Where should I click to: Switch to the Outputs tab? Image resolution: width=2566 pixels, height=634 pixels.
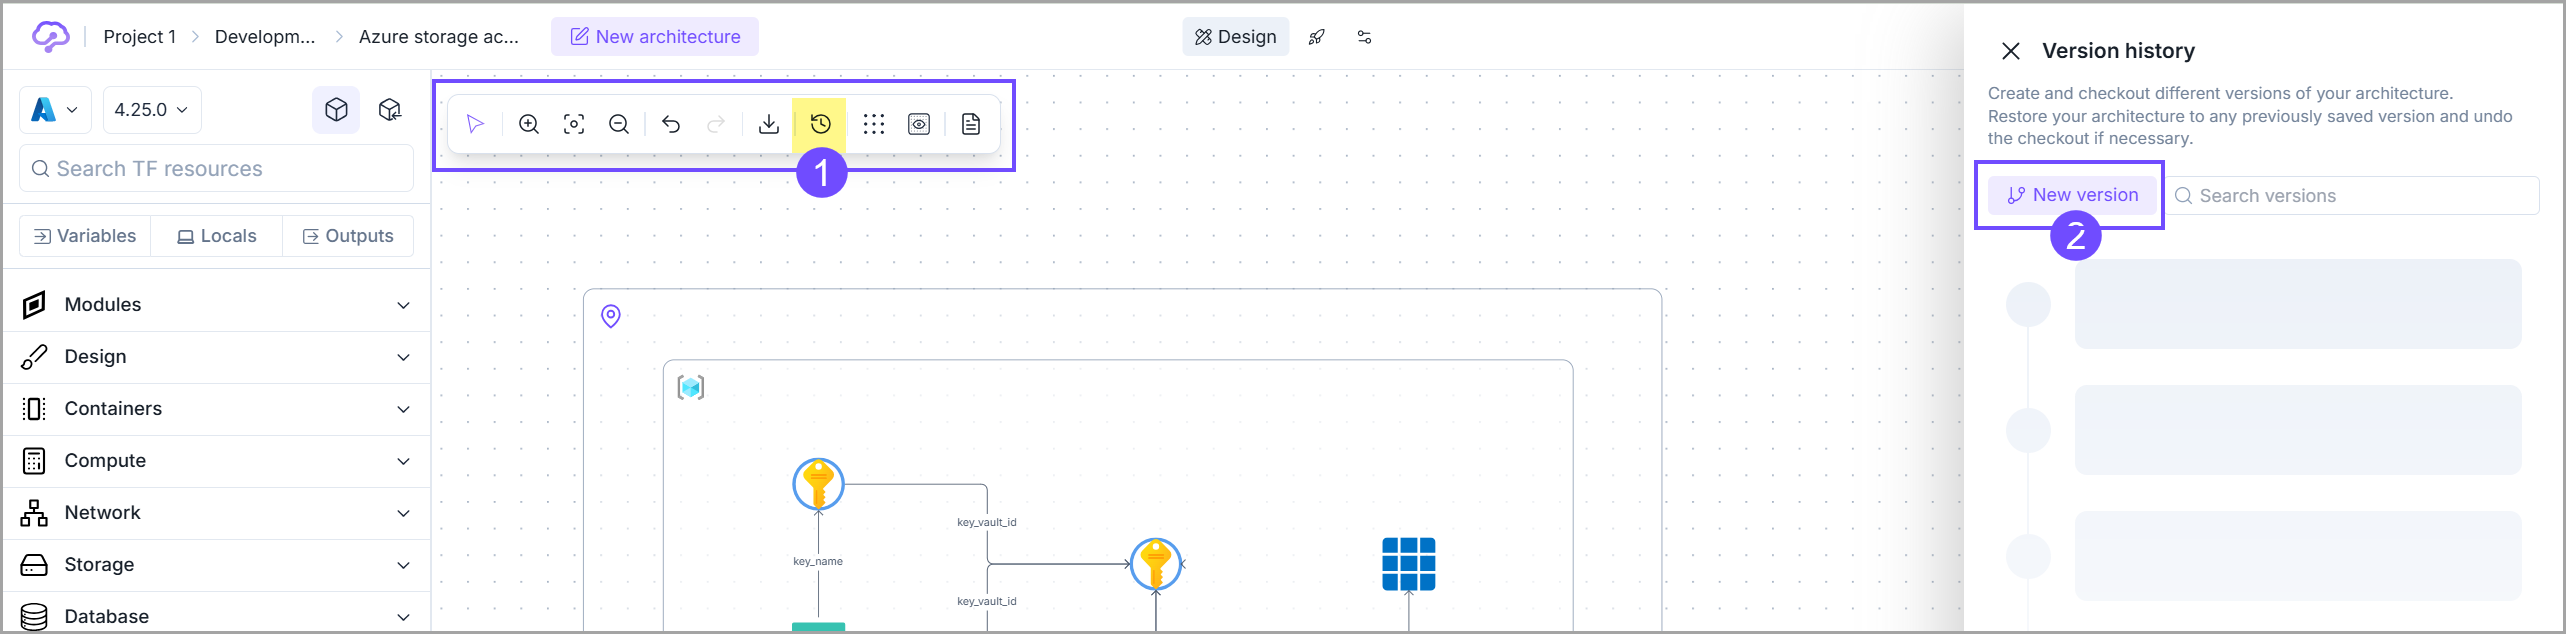coord(348,236)
